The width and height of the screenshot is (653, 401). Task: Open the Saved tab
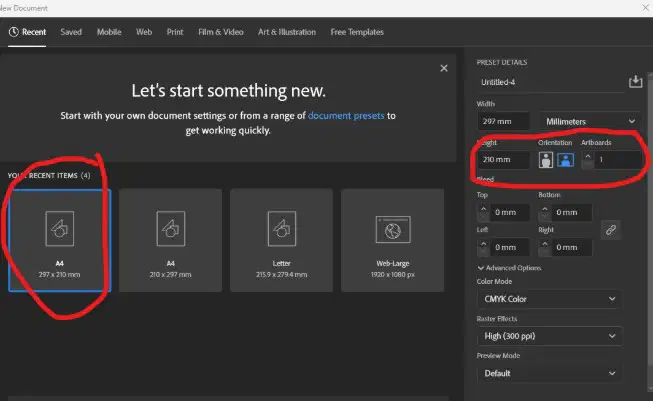point(71,32)
